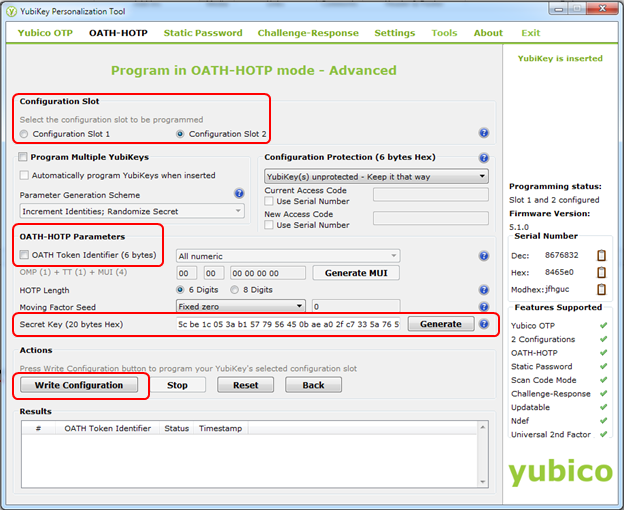Image resolution: width=624 pixels, height=510 pixels.
Task: Click Status column header in Results
Action: [x=176, y=428]
